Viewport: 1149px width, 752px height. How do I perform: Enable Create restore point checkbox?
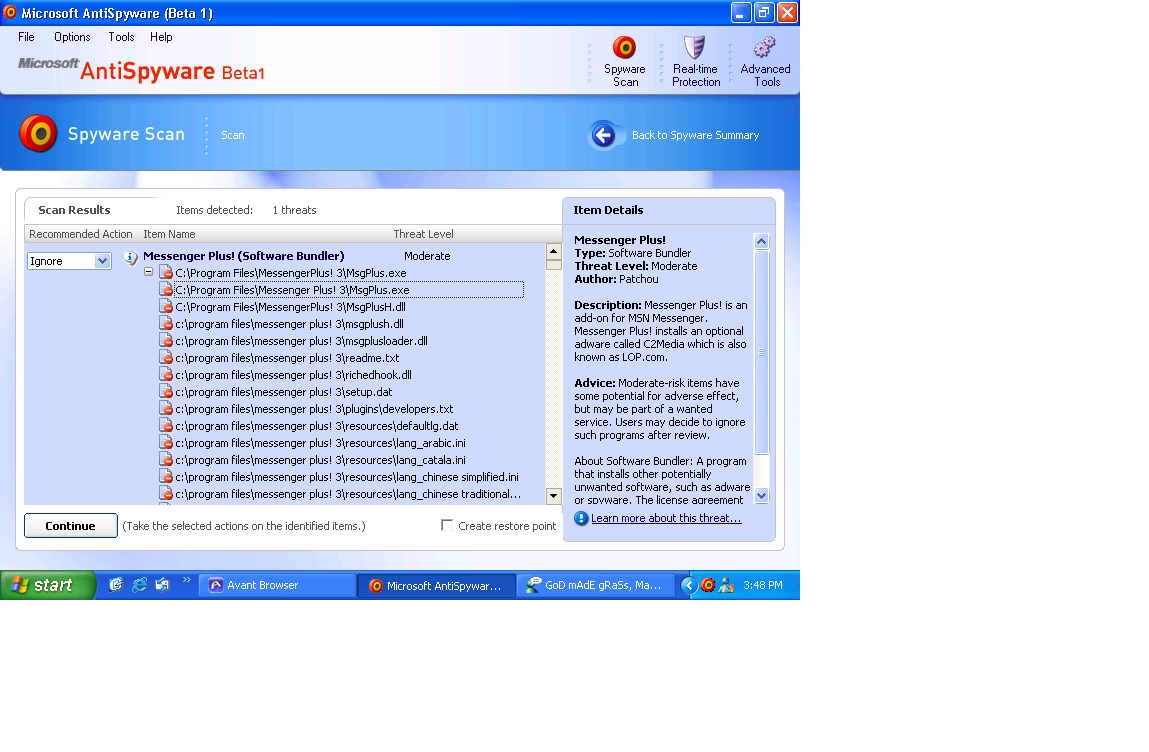click(447, 525)
